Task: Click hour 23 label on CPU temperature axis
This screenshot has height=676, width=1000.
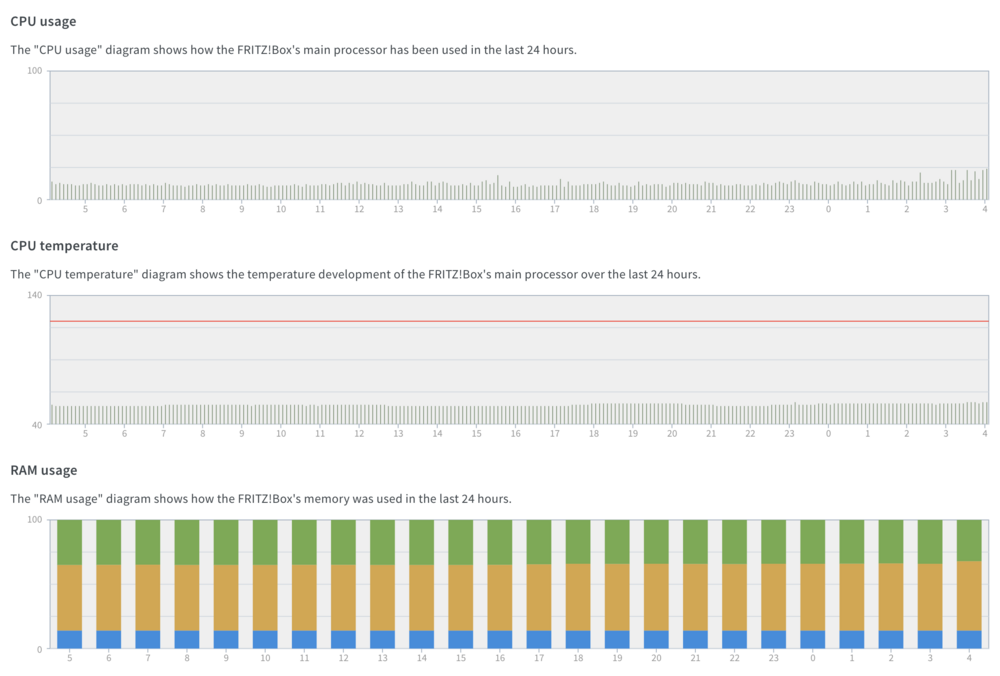Action: [789, 434]
